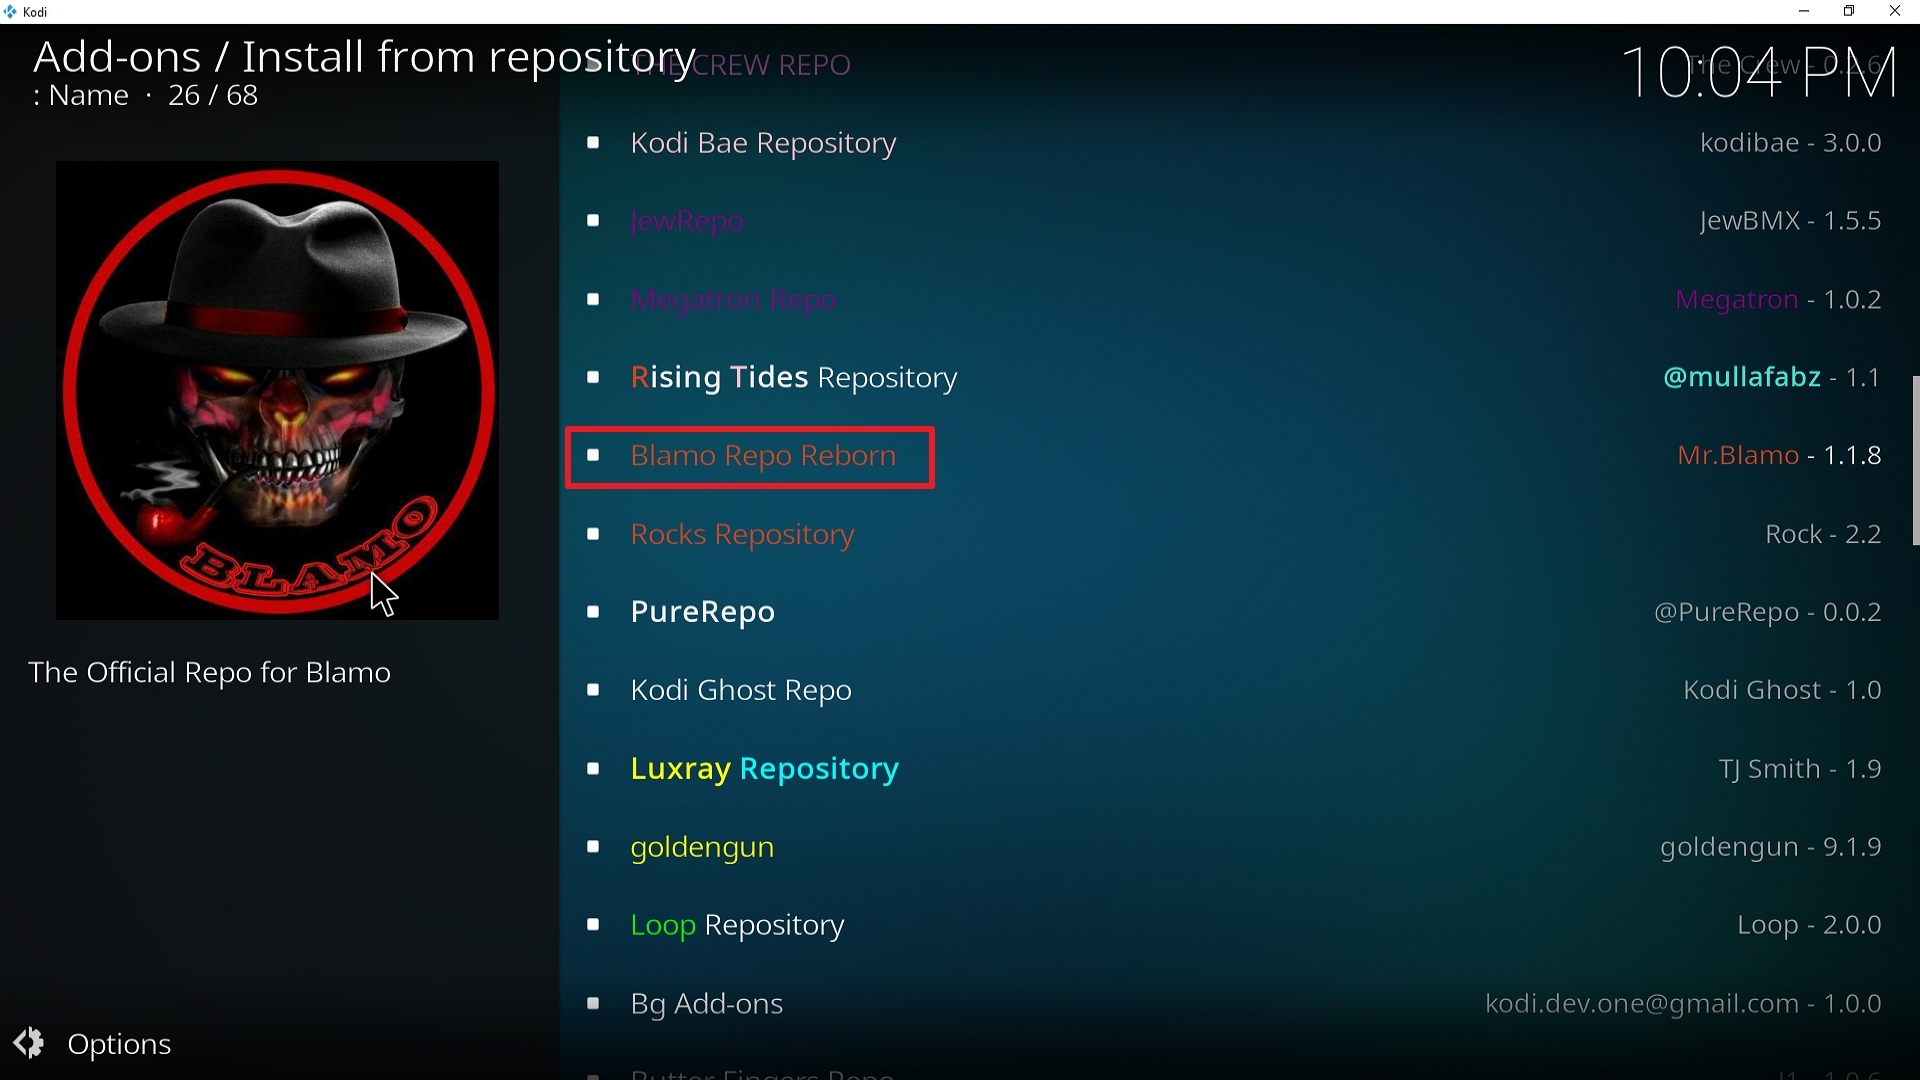Click the @mullafabz - 1.1 author text
The height and width of the screenshot is (1080, 1920).
click(1771, 377)
